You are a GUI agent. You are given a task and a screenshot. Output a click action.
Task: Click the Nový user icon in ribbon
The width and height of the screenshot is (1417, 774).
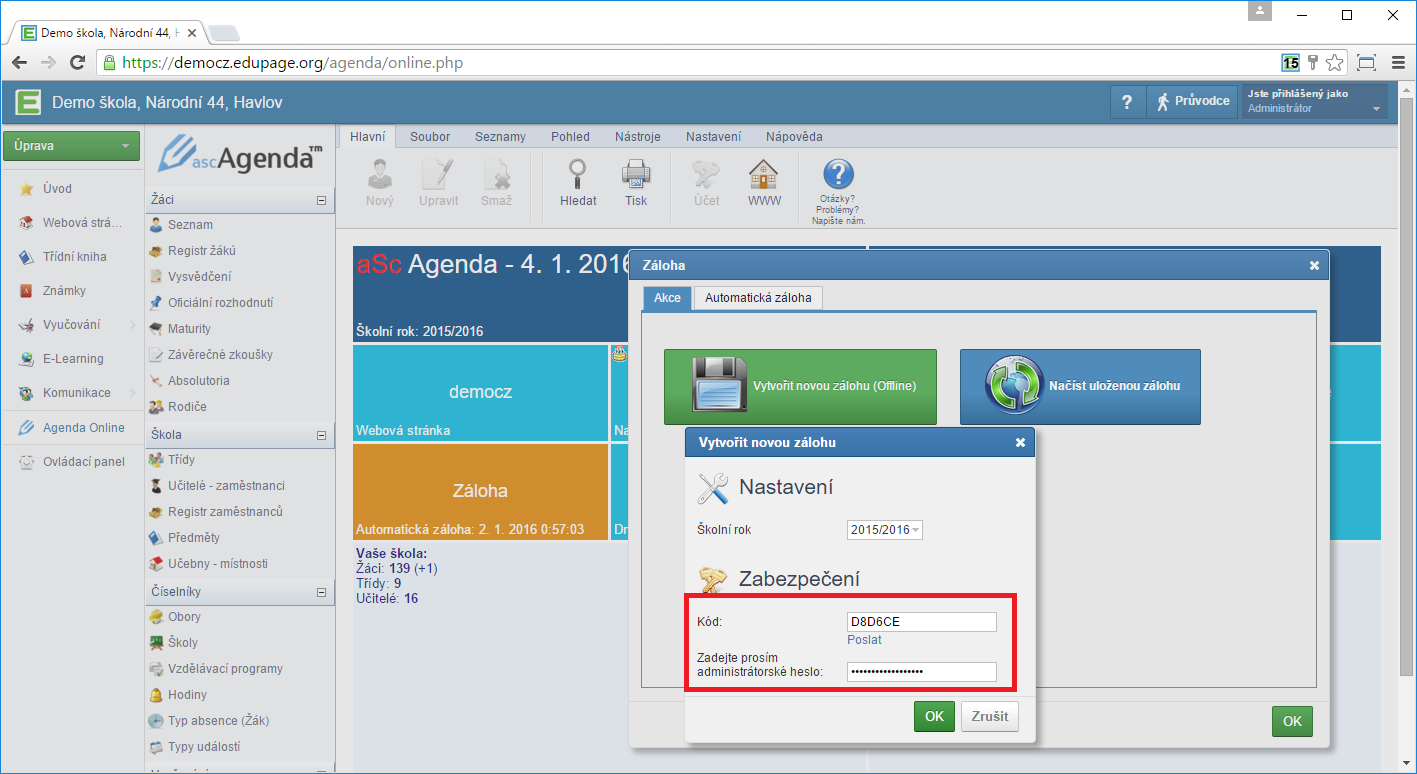click(x=380, y=174)
